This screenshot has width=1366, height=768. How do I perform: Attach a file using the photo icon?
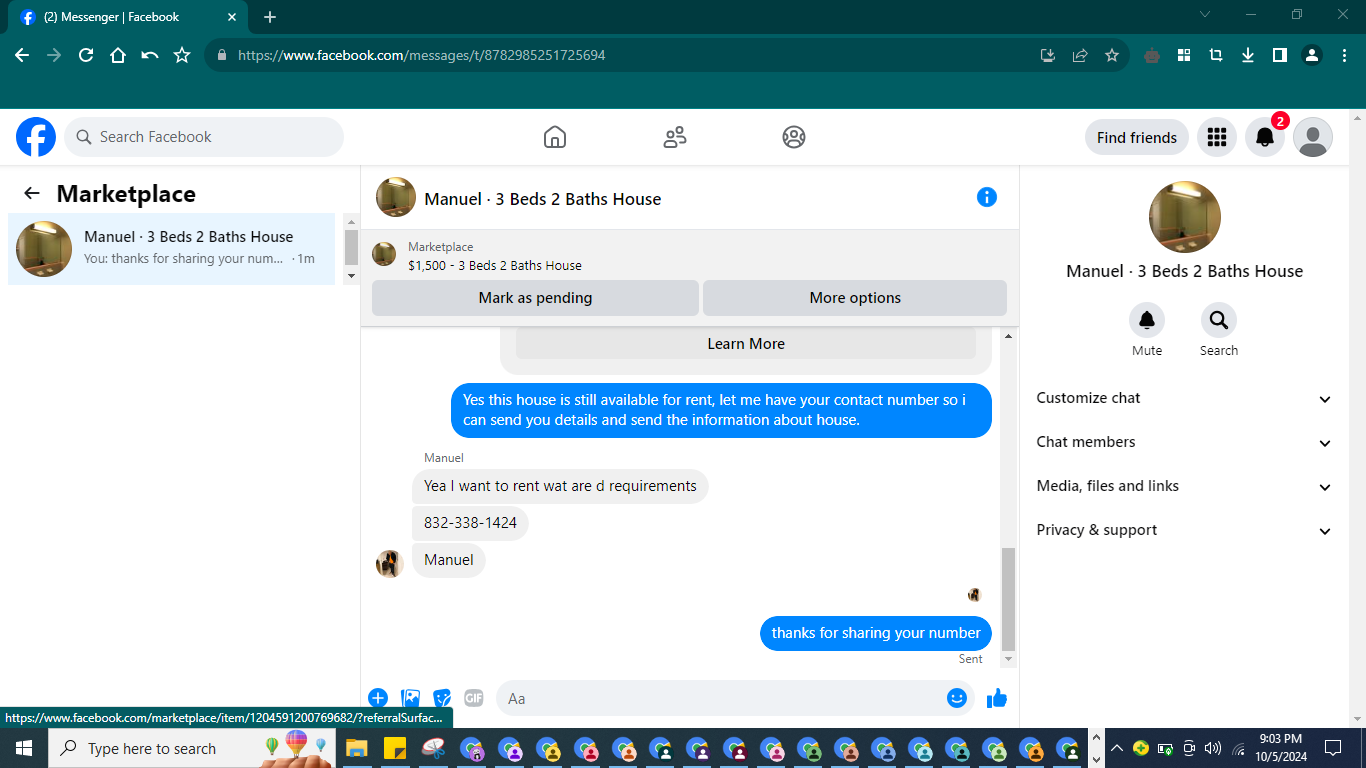tap(410, 698)
